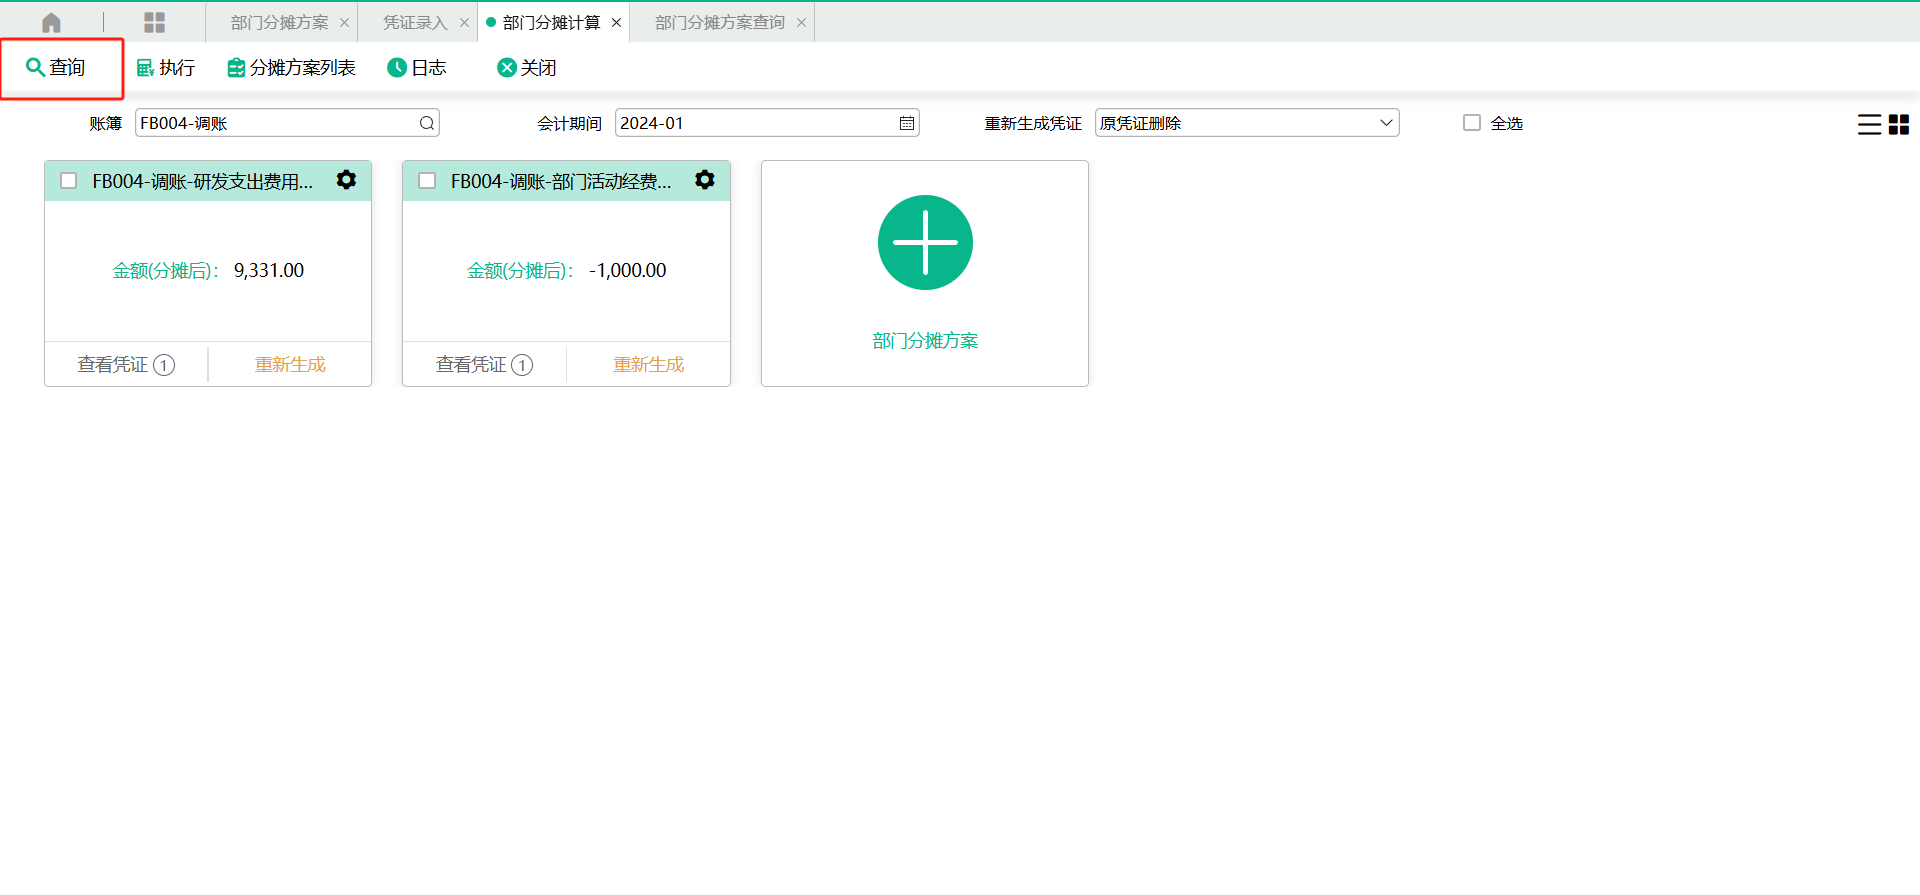Click the green plus add icon

pyautogui.click(x=925, y=243)
